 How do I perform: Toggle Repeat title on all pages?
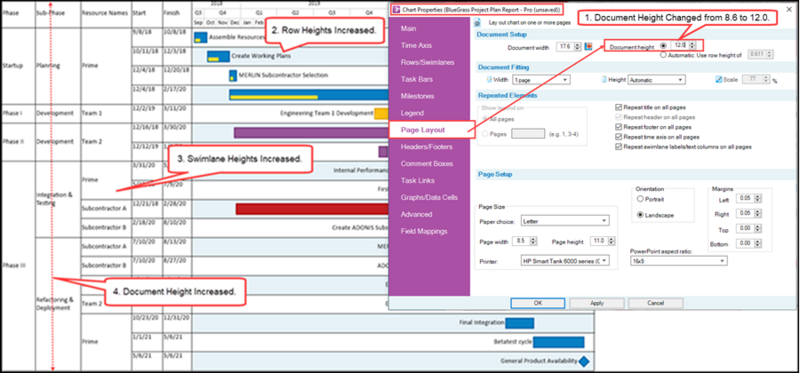point(619,108)
